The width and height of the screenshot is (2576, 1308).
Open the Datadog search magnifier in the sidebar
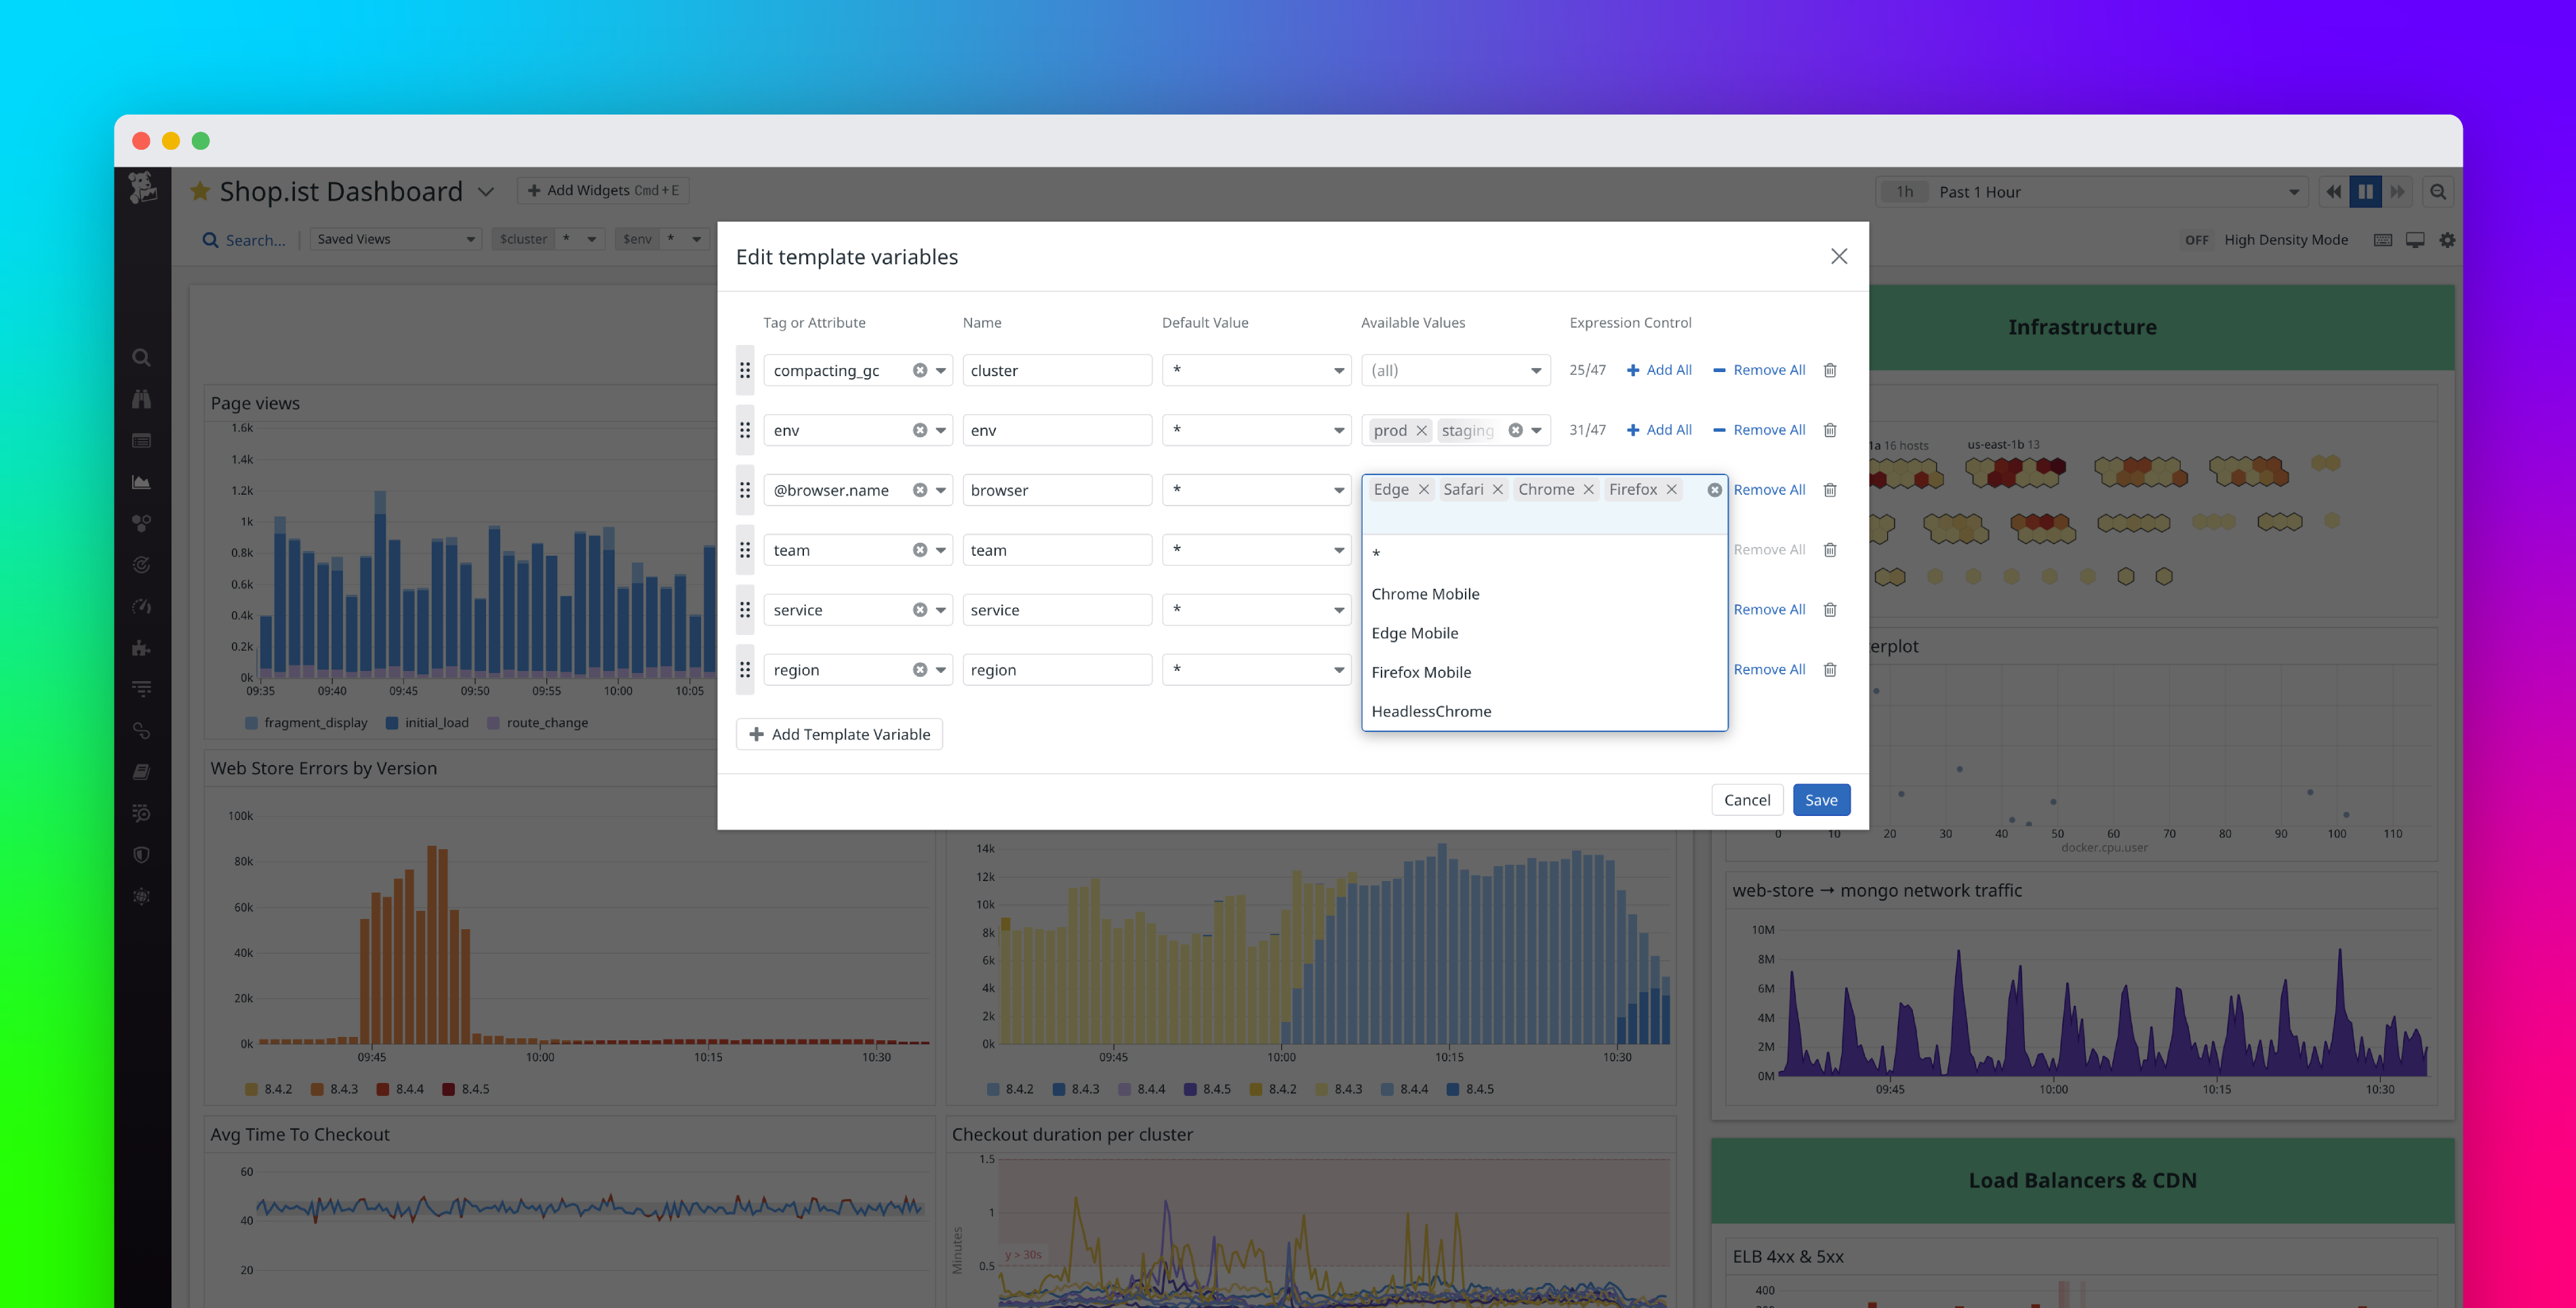[x=141, y=357]
